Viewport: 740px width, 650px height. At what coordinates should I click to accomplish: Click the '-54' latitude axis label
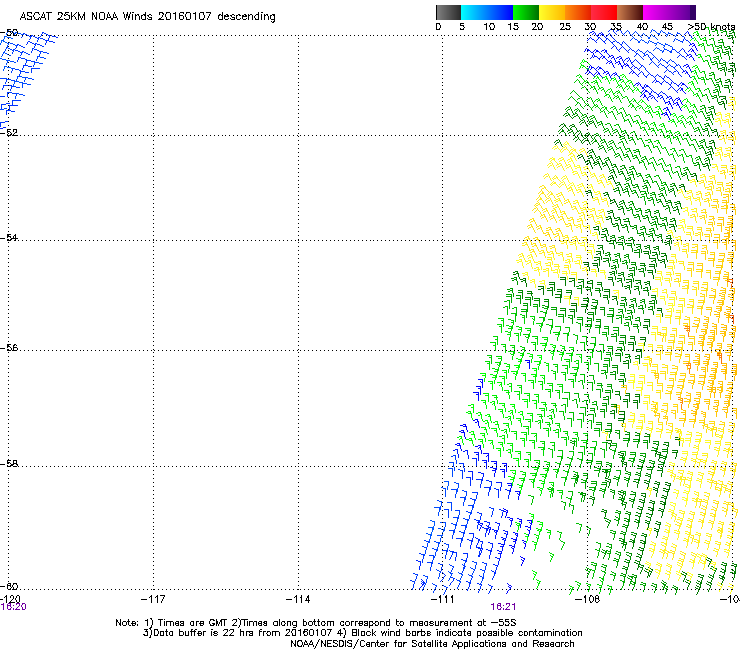coord(9,237)
